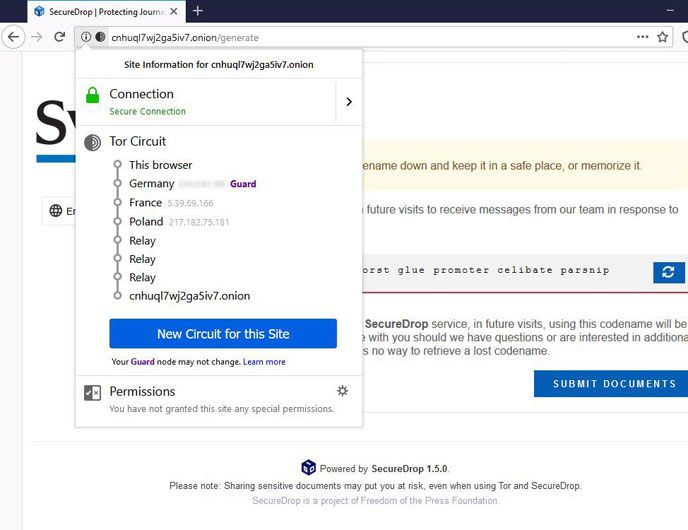Click the Permissions panel icon

tap(92, 393)
